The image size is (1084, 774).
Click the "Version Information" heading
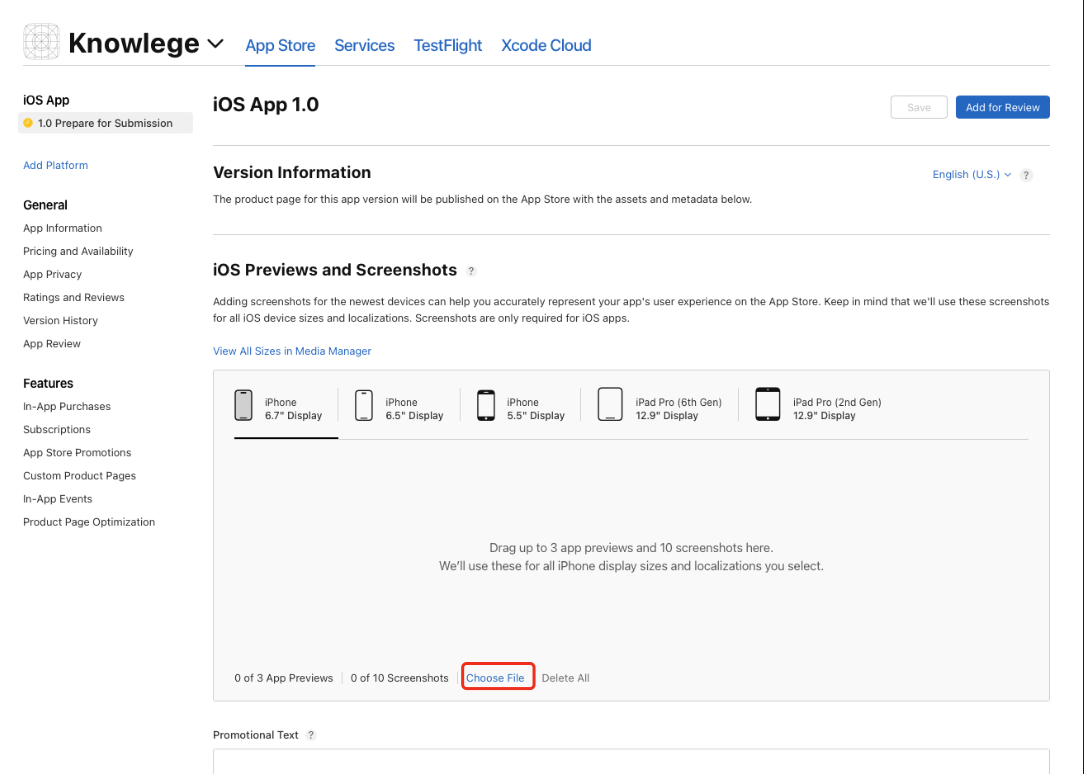click(x=292, y=172)
